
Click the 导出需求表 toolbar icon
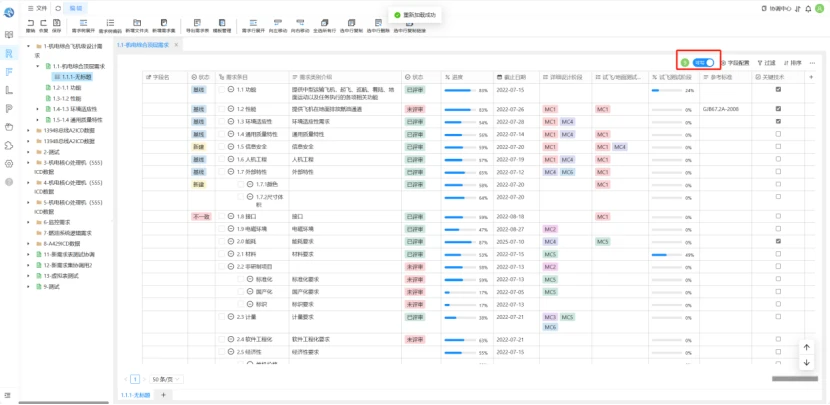197,23
